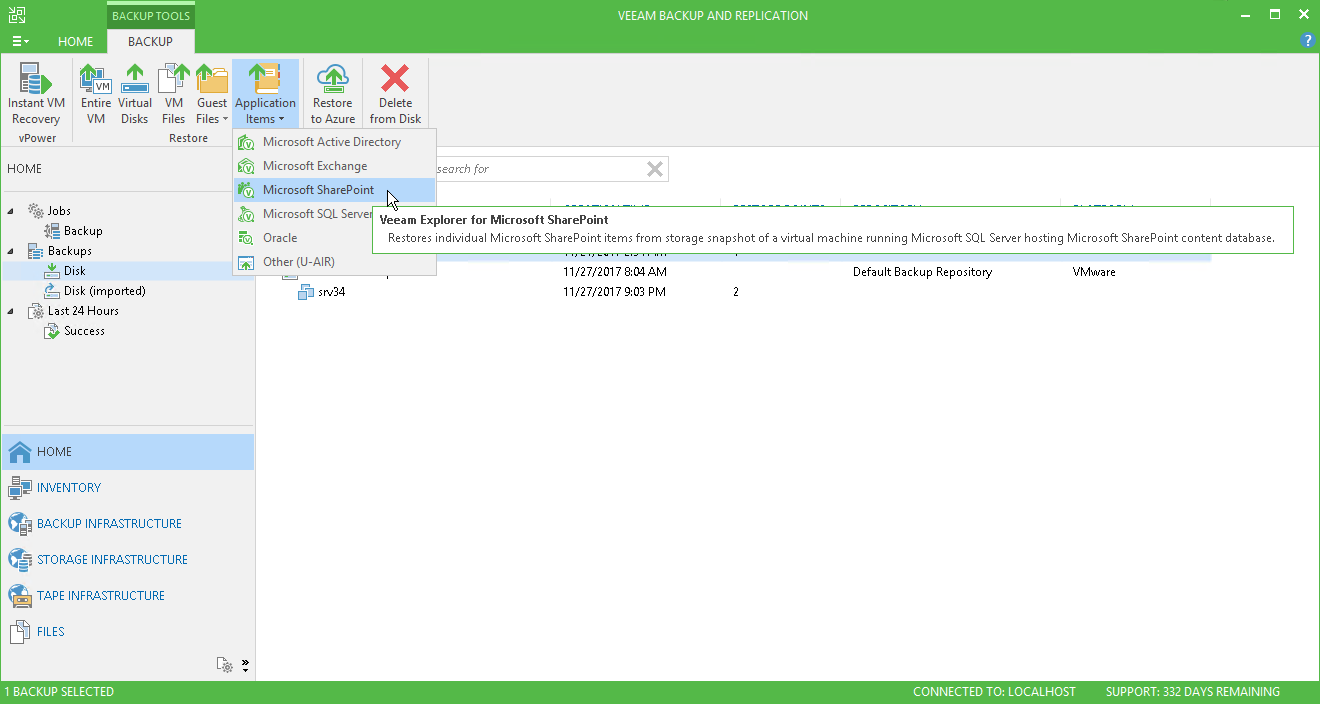Open TAPE INFRASTRUCTURE view
1320x704 pixels.
coord(128,596)
